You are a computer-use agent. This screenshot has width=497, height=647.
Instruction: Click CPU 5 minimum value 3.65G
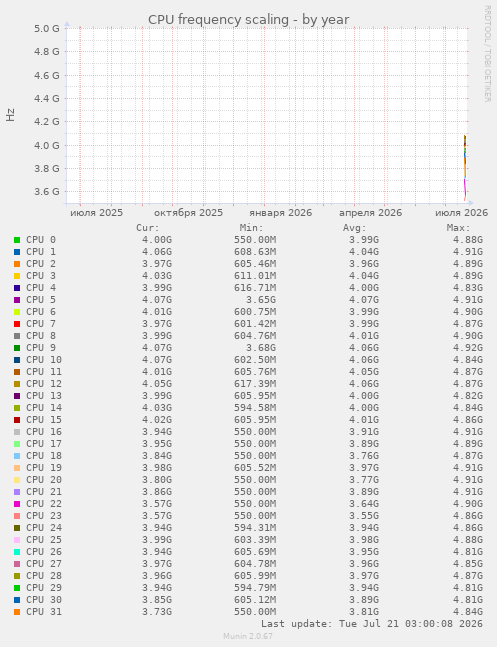(x=261, y=300)
